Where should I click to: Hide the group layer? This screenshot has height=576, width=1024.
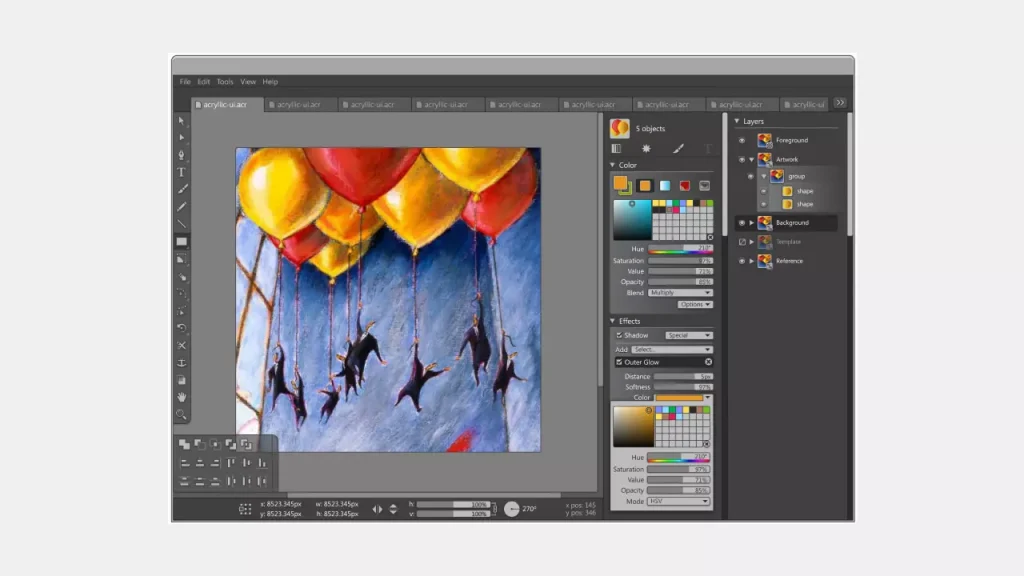point(750,176)
